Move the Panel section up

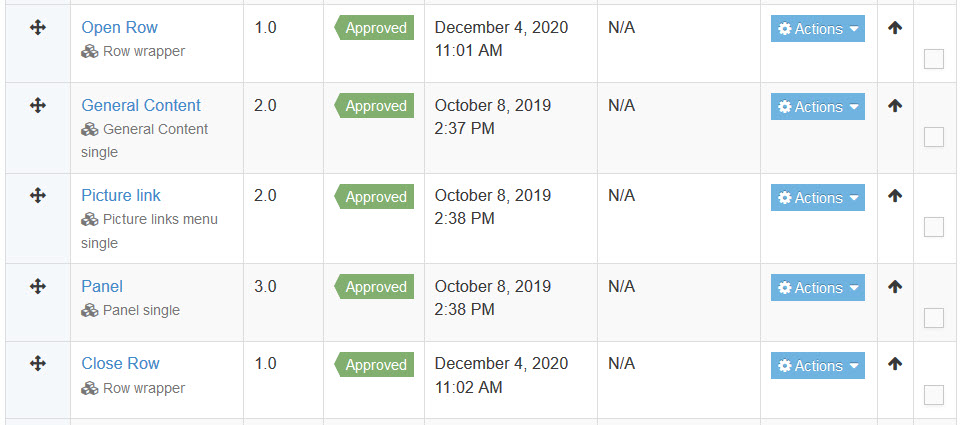point(895,286)
